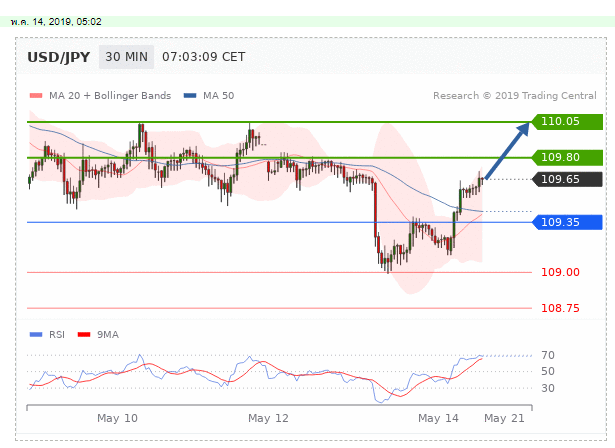Click the red 9MA legend swatch
615x448 pixels.
pyautogui.click(x=84, y=335)
